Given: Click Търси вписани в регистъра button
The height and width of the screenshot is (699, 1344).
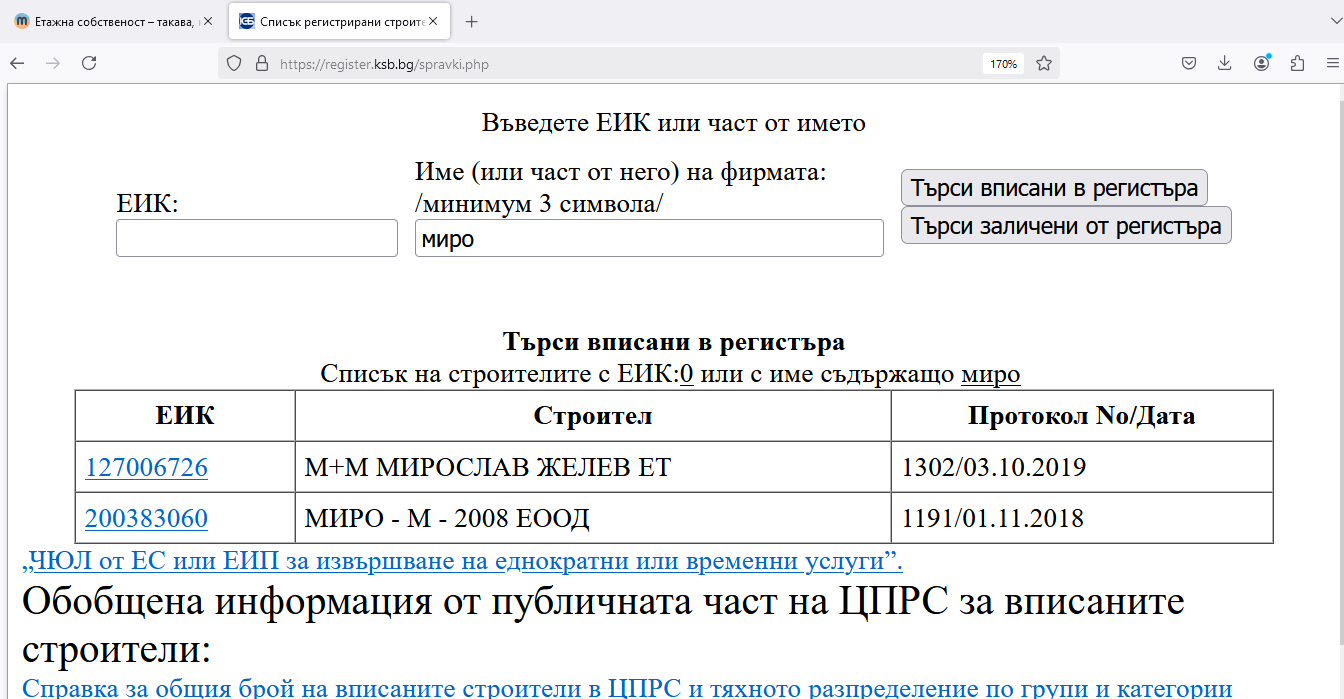Looking at the screenshot, I should (1054, 188).
